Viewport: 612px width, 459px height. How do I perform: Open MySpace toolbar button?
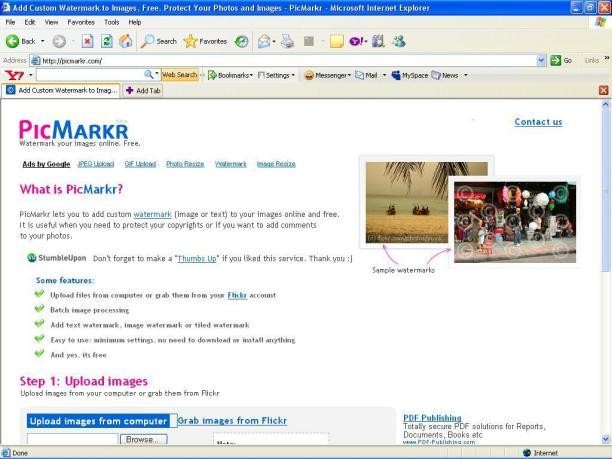coord(409,75)
